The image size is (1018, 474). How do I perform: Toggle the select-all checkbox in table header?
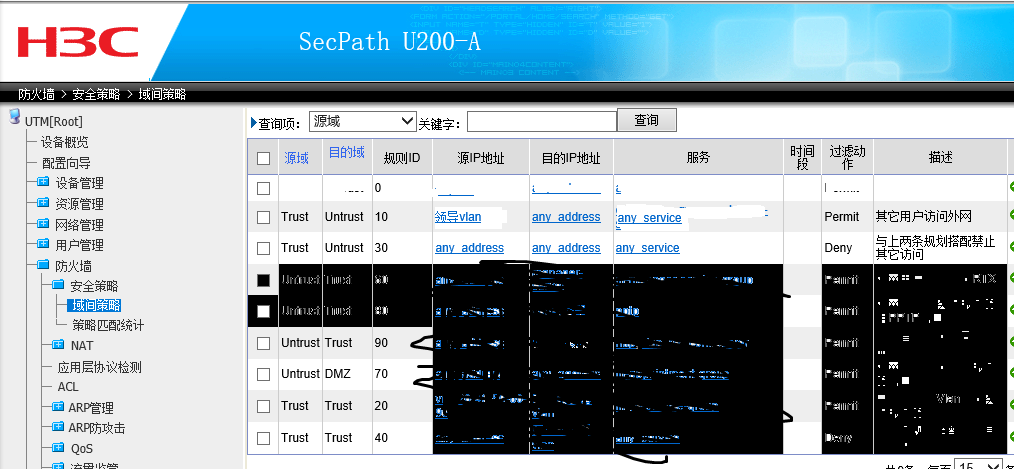pyautogui.click(x=264, y=158)
